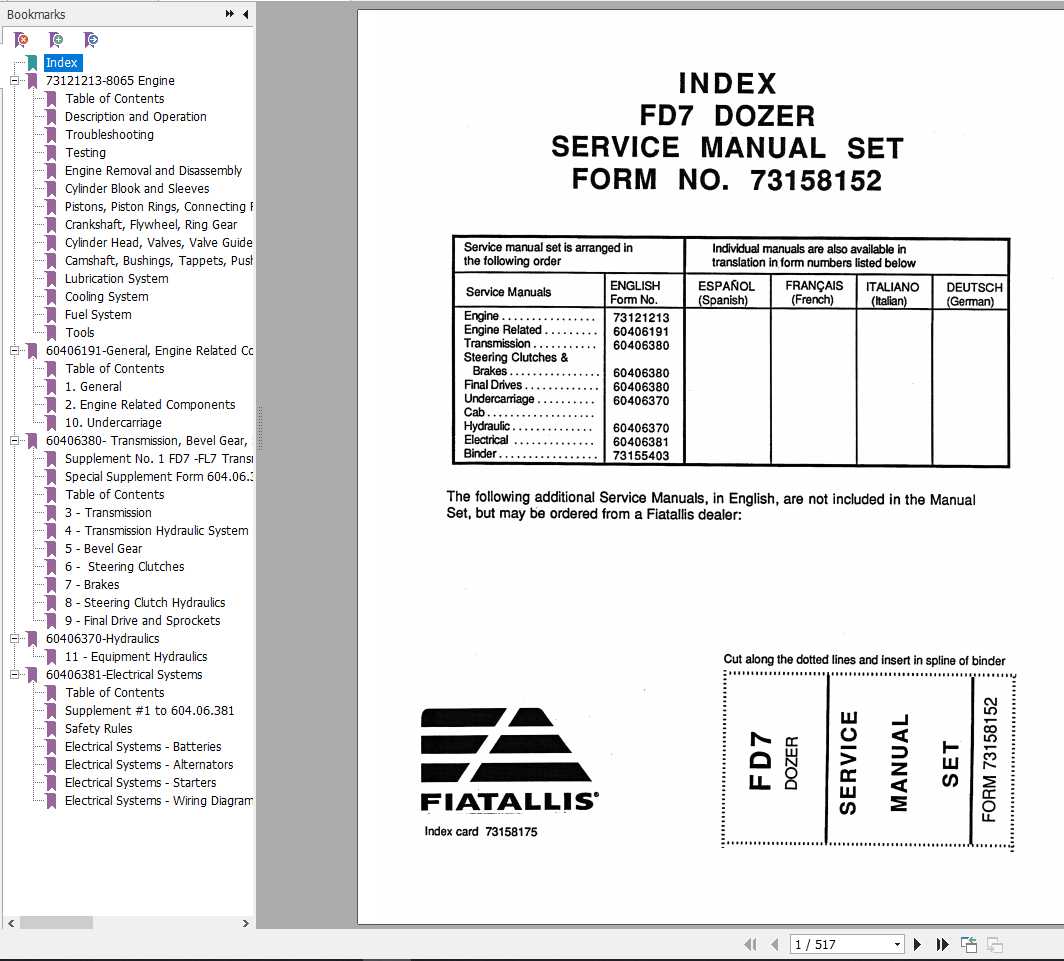Open the 3 - Transmission bookmark
Viewport: 1064px width, 961px height.
(108, 513)
